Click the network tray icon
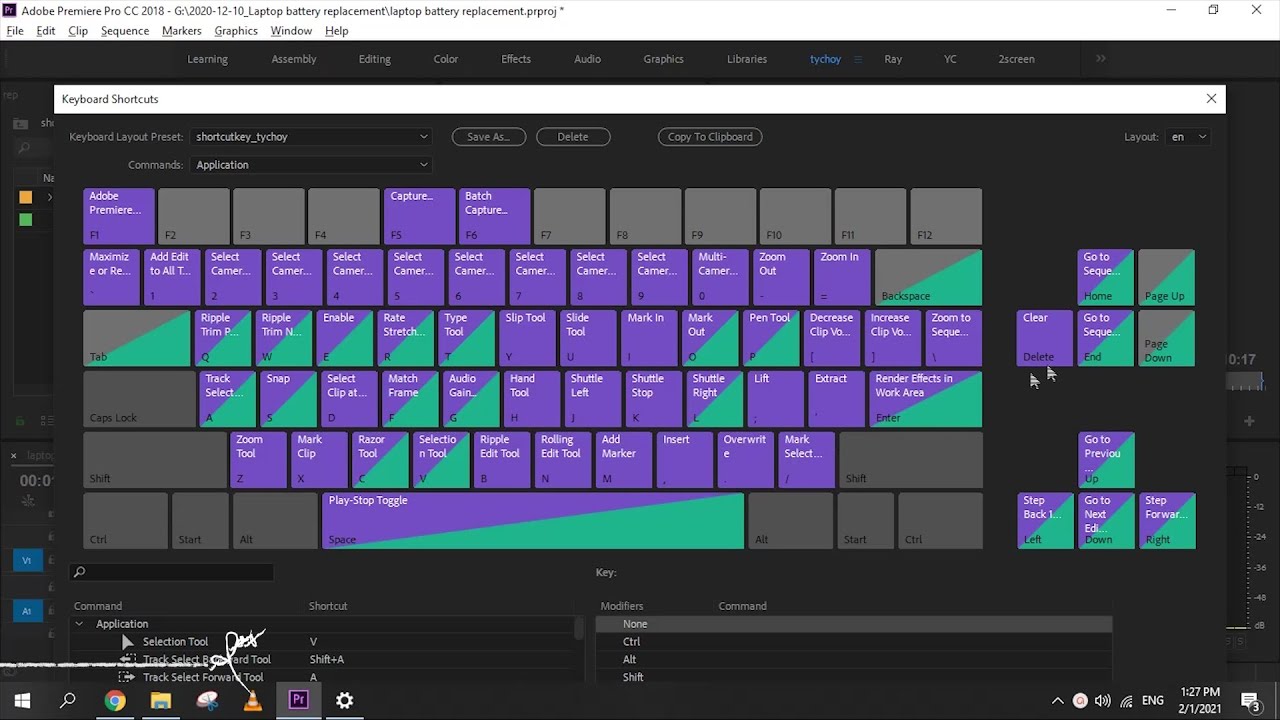 tap(1126, 701)
